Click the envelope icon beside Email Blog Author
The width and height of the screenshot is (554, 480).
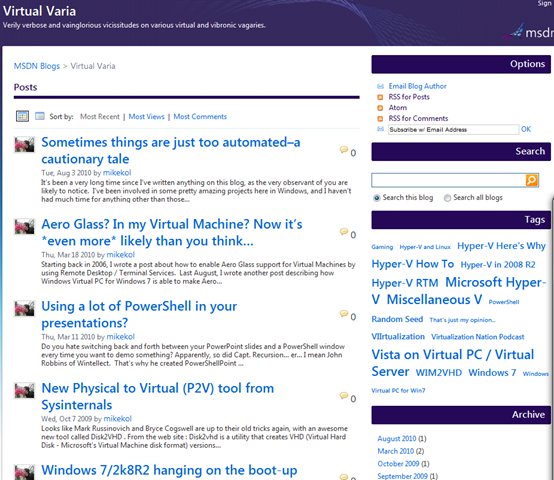381,86
